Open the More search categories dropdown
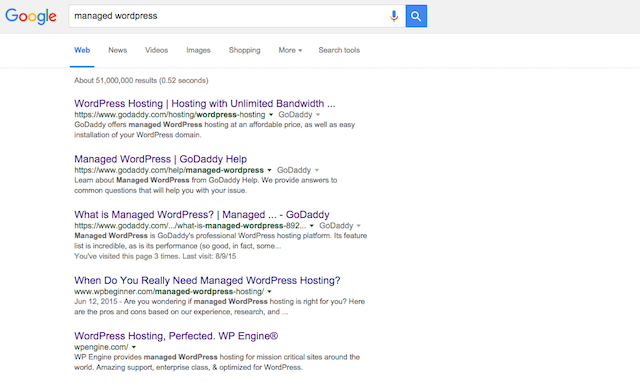The image size is (640, 383). click(290, 50)
